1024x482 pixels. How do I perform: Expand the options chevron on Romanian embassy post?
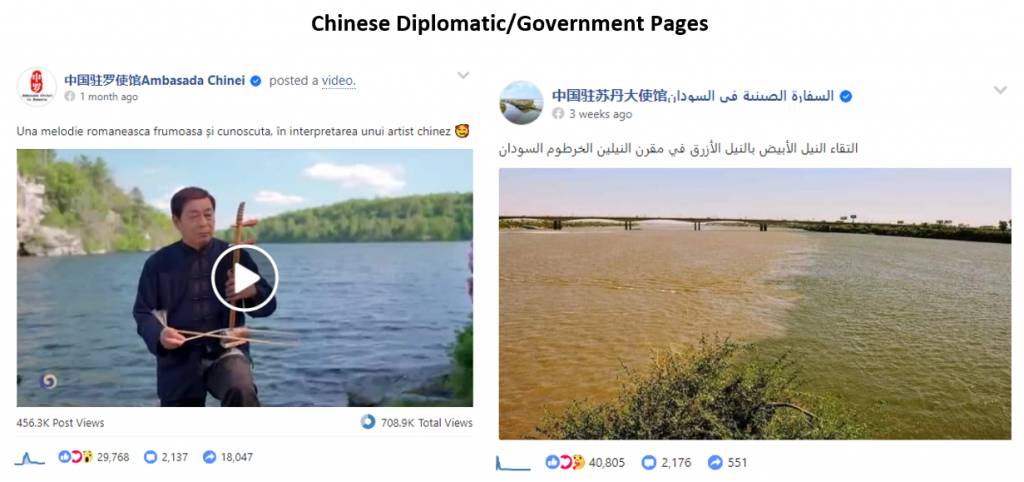[463, 75]
